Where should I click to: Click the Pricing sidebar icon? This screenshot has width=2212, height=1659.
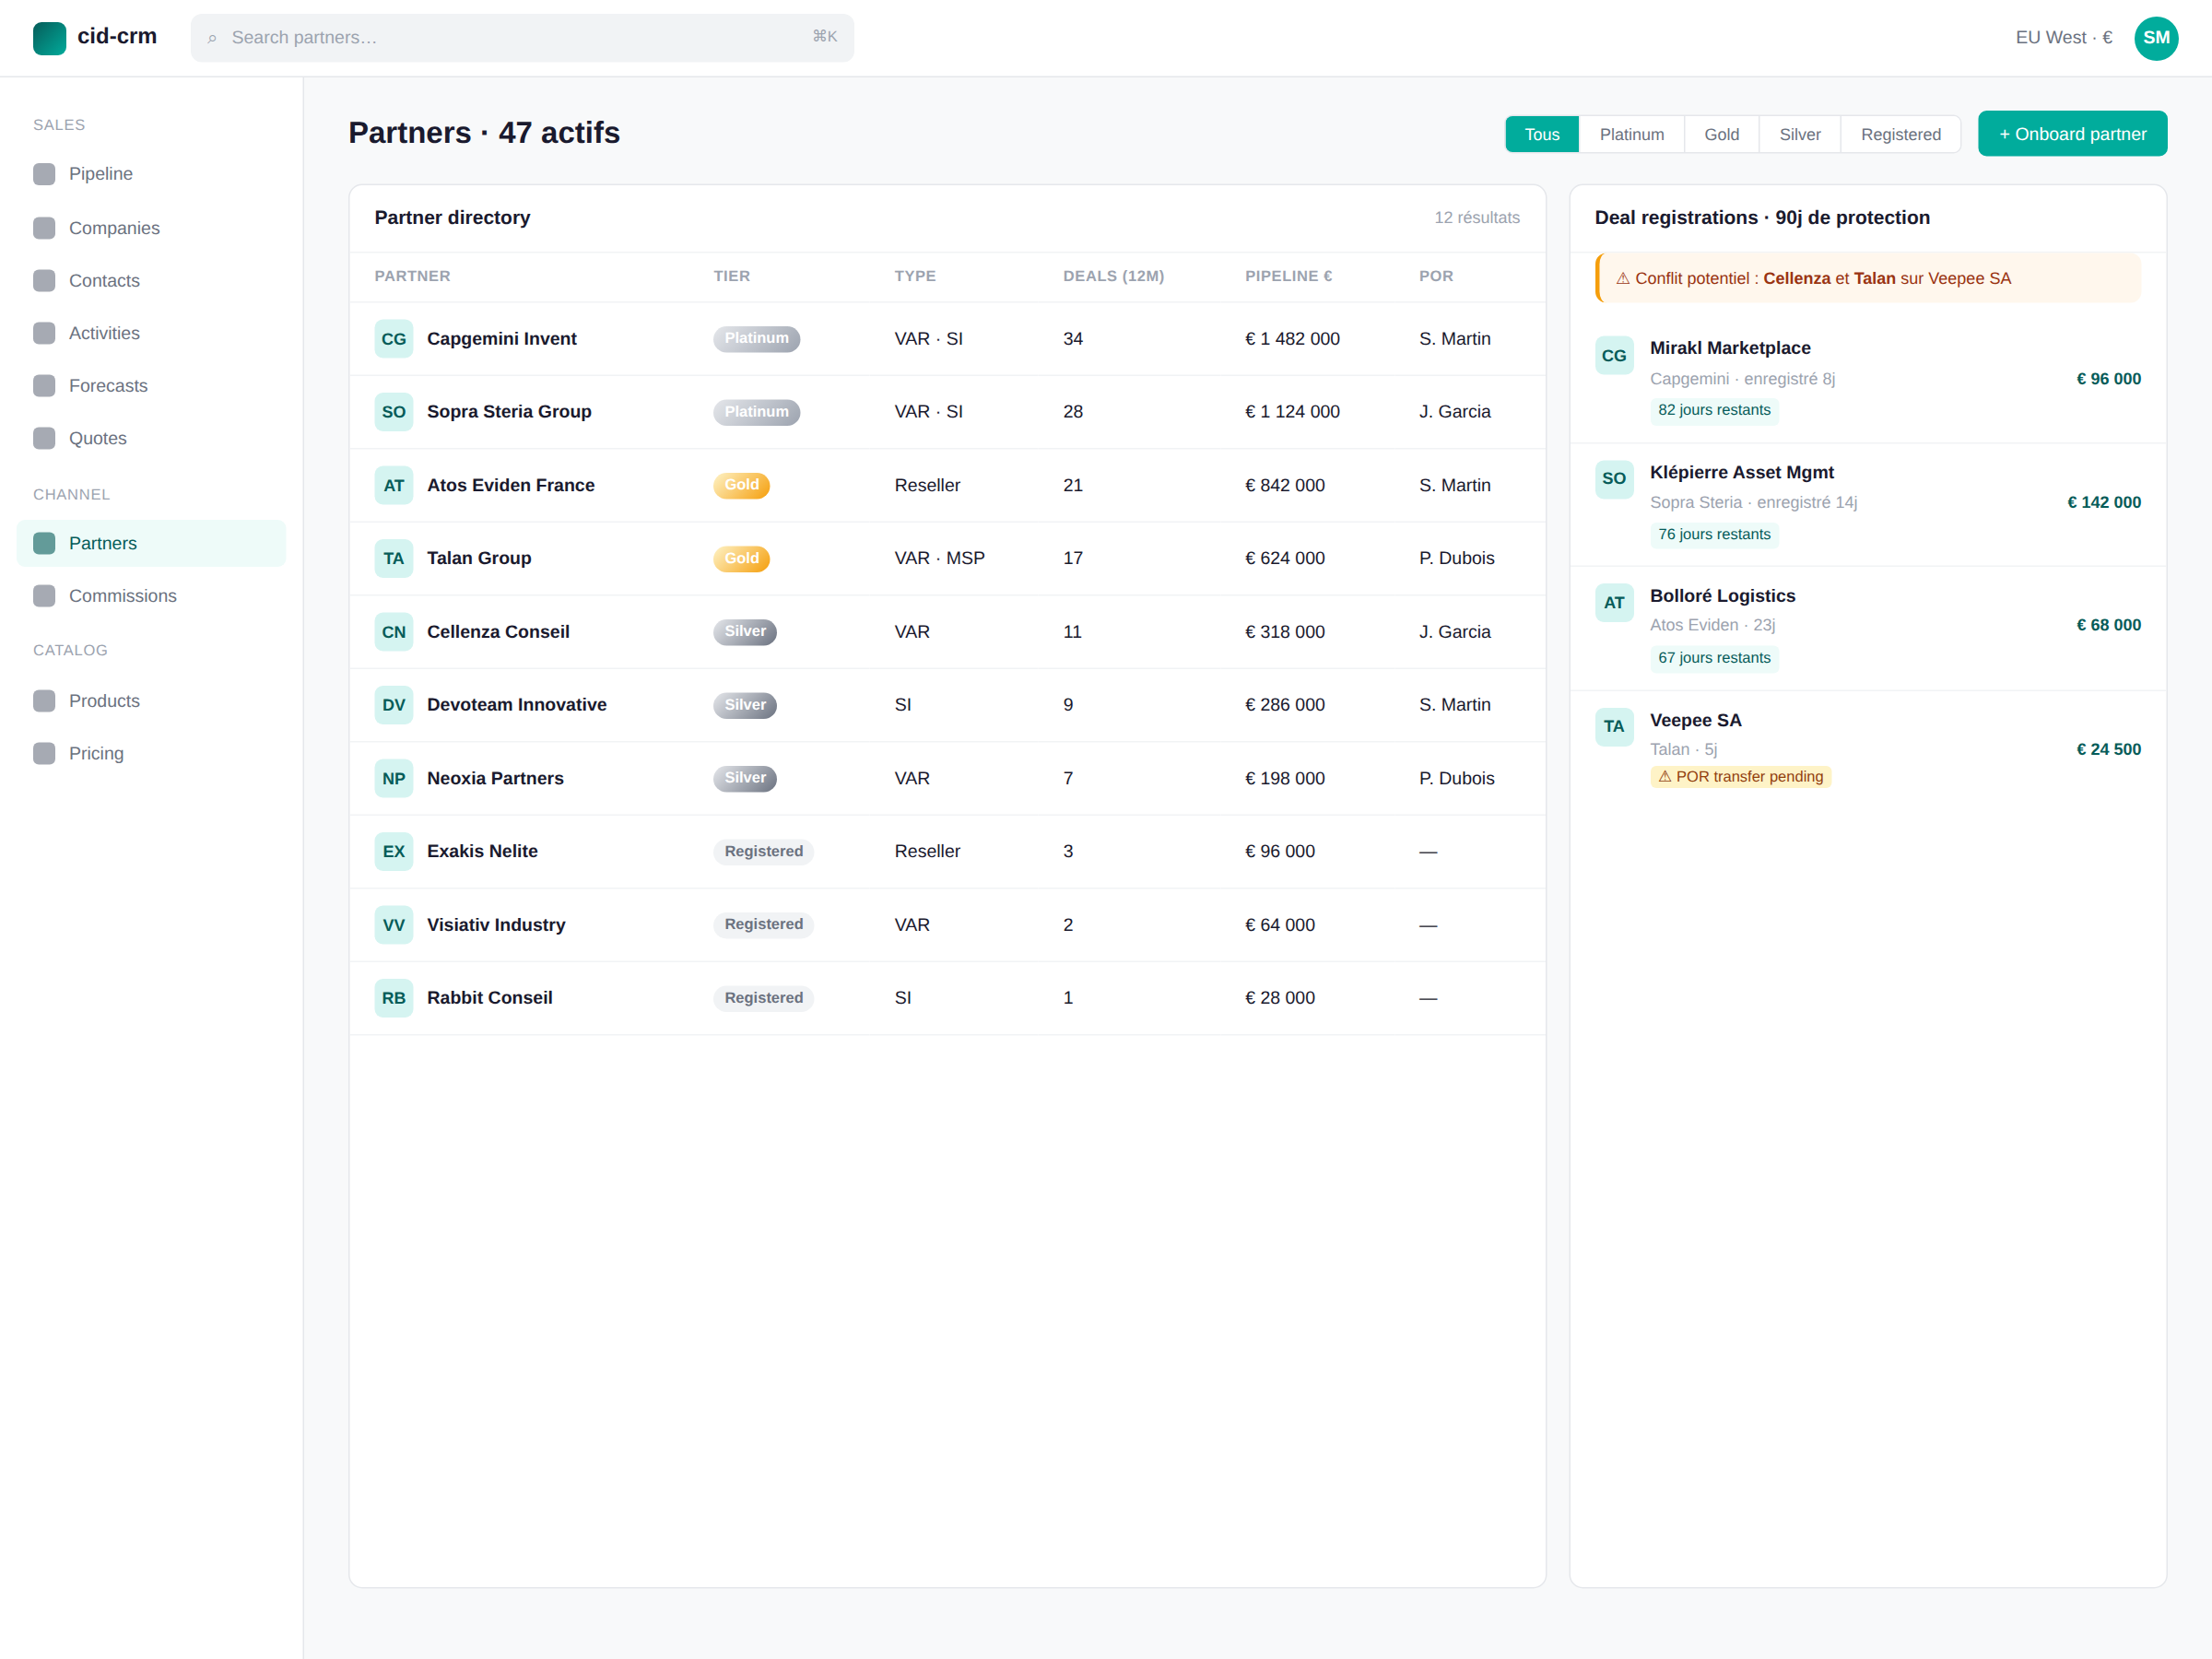tap(44, 753)
